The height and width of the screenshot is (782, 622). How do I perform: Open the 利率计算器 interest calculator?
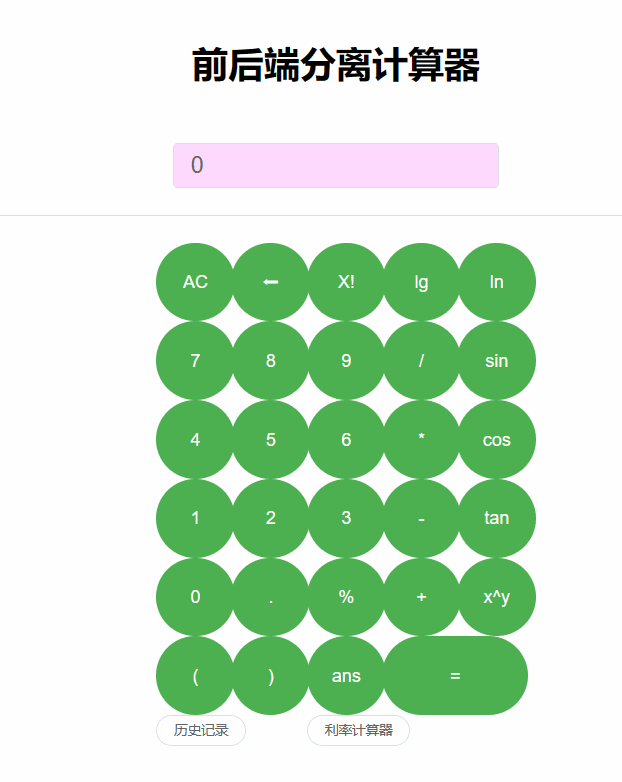pos(358,730)
